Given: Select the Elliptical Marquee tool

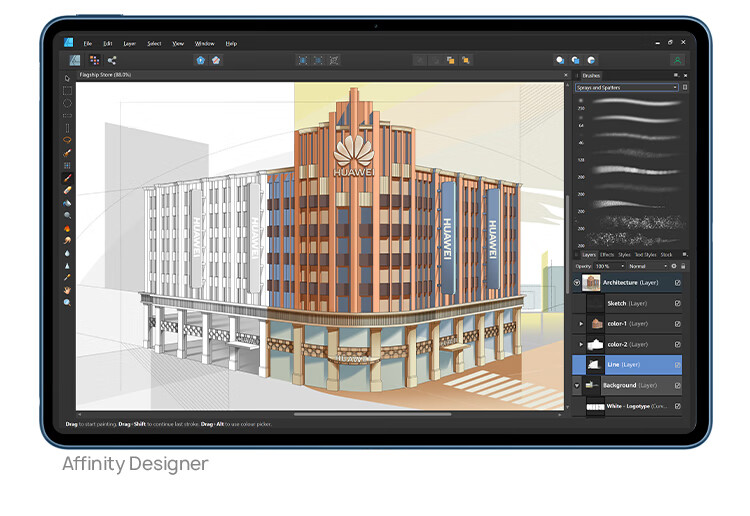Looking at the screenshot, I should pyautogui.click(x=67, y=103).
